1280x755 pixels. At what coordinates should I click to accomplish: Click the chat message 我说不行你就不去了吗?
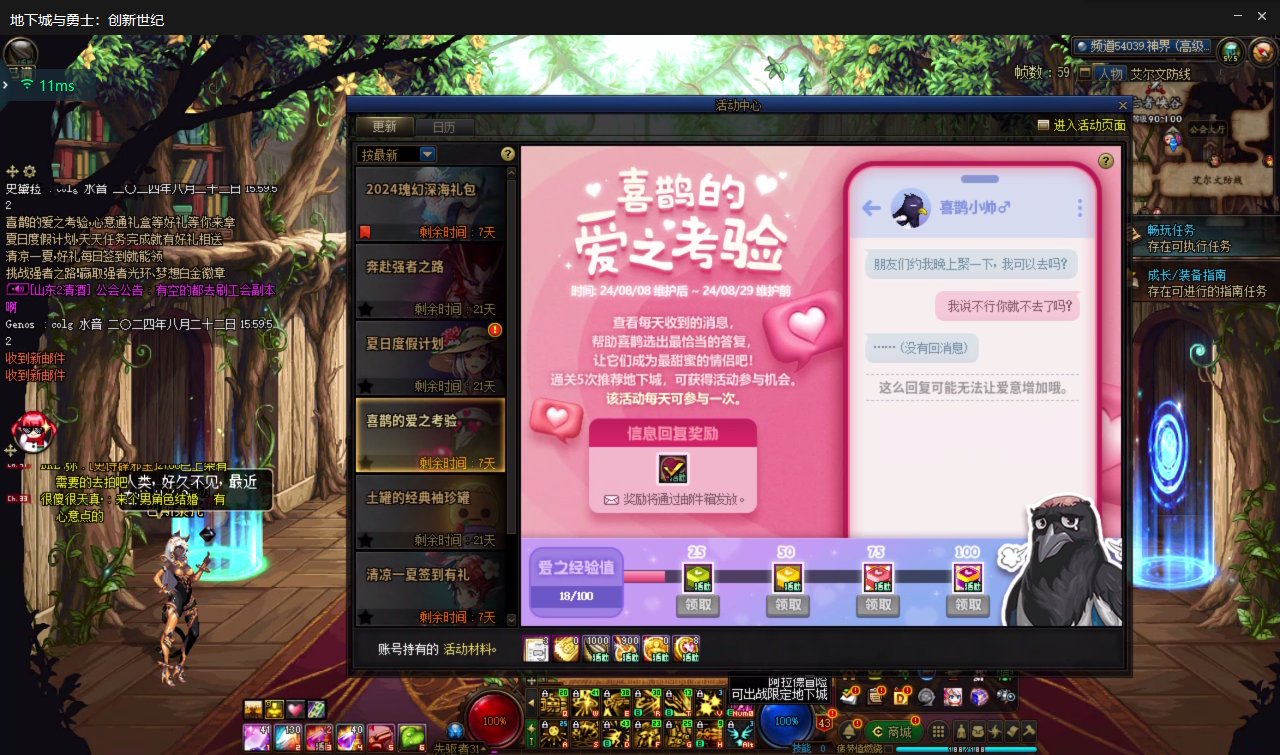(1009, 306)
